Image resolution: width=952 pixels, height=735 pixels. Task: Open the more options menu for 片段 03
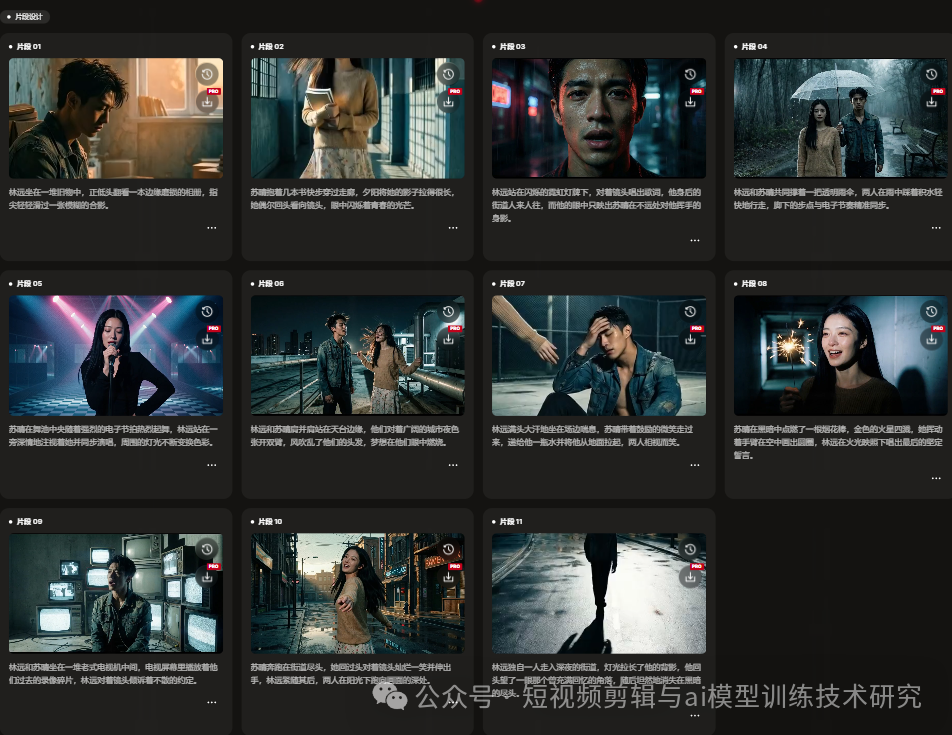point(695,240)
